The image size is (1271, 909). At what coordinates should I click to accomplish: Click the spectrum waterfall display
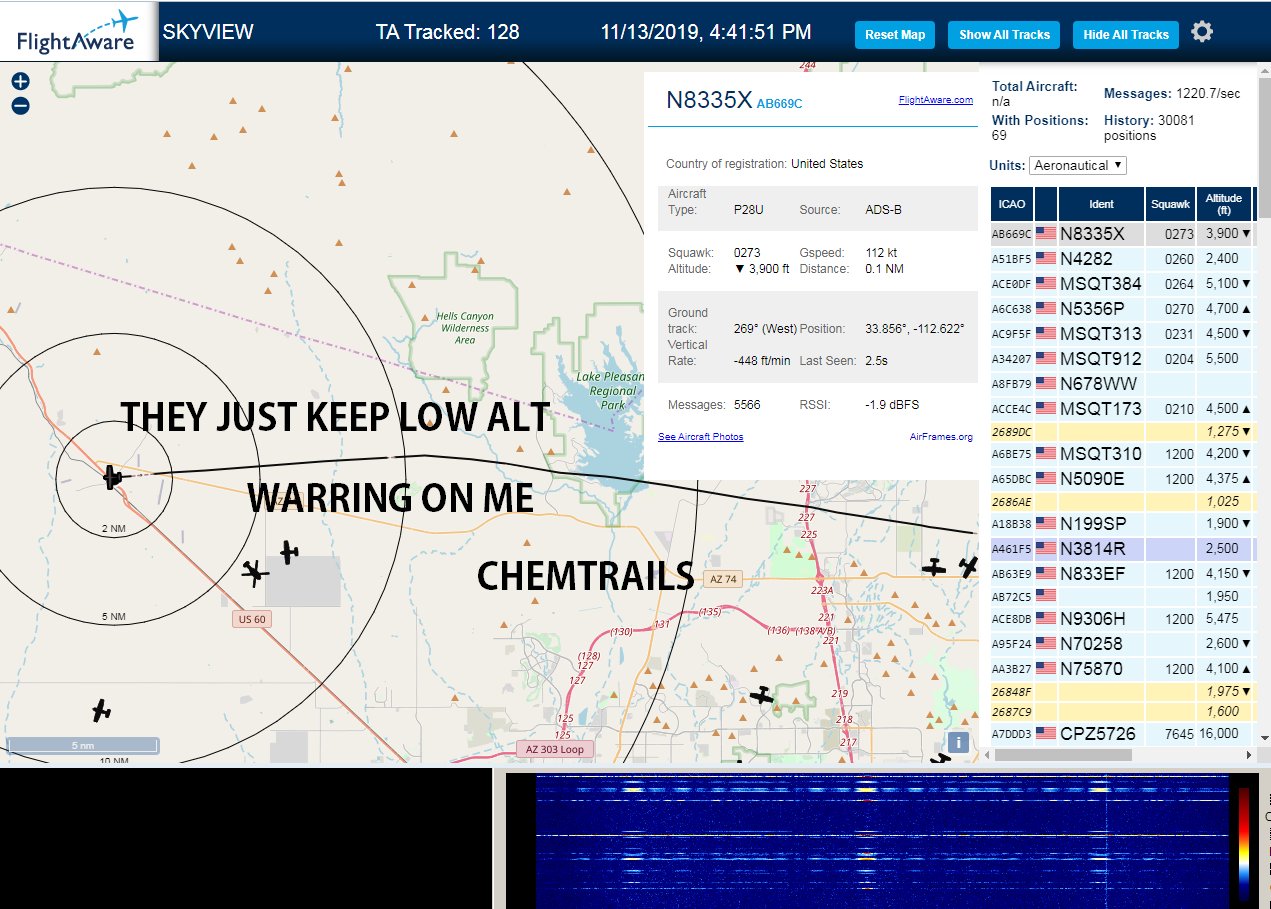(x=880, y=840)
